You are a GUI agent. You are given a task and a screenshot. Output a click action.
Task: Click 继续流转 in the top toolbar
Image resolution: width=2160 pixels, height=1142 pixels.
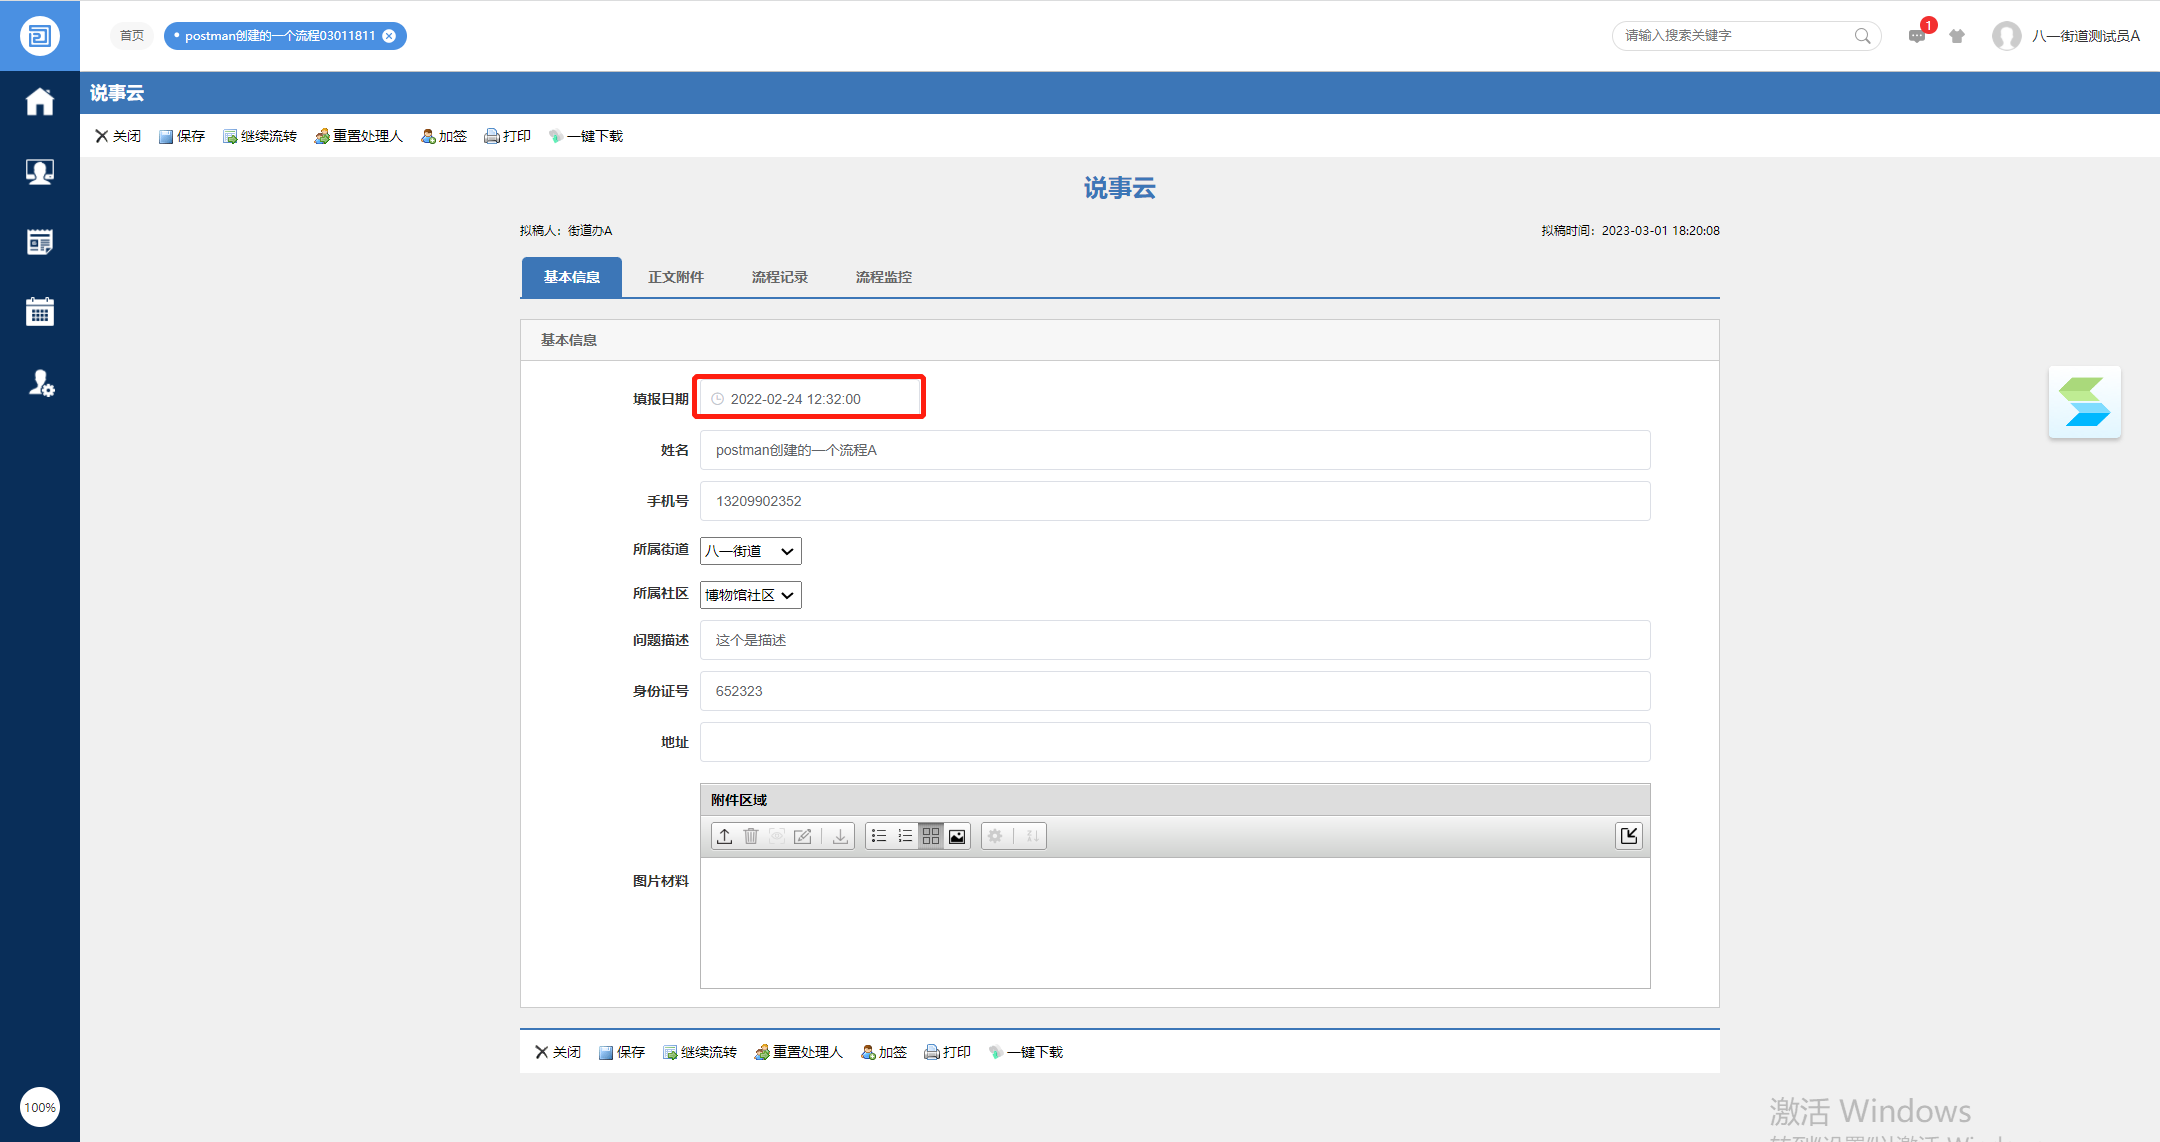coord(260,136)
